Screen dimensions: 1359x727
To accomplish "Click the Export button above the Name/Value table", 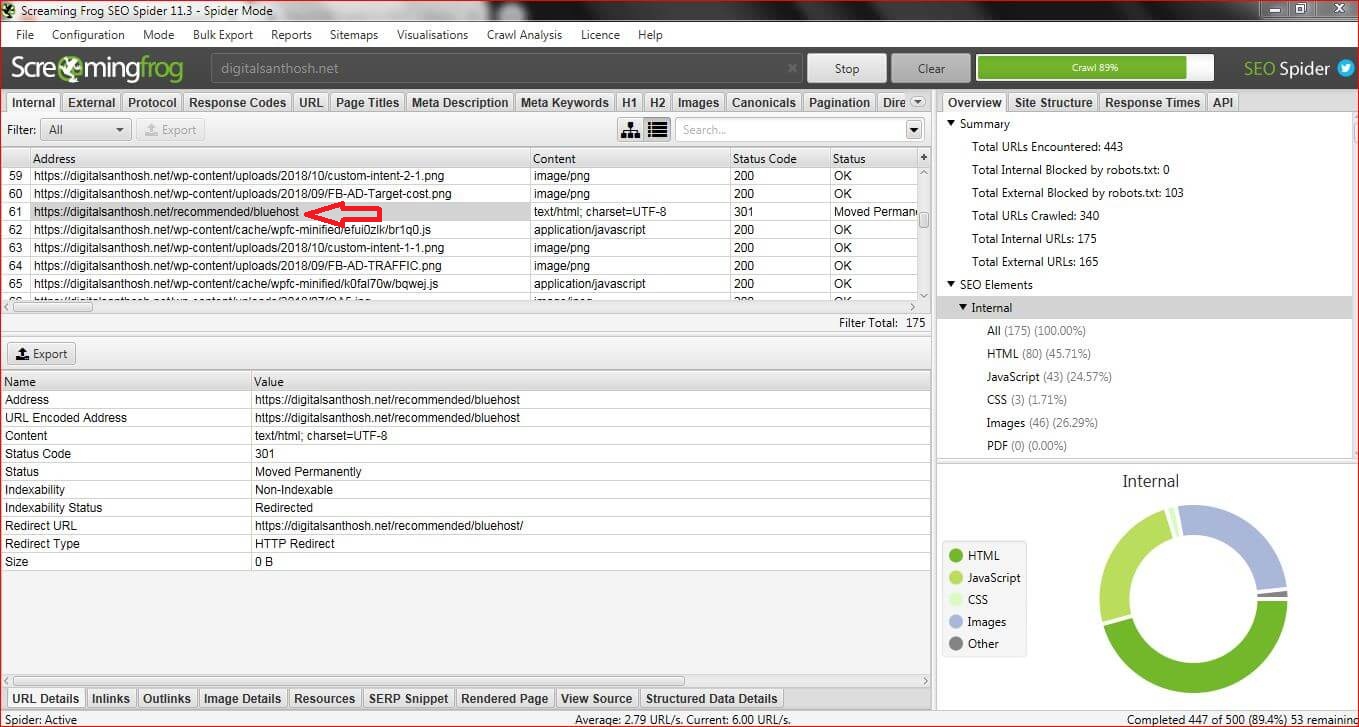I will click(x=42, y=354).
